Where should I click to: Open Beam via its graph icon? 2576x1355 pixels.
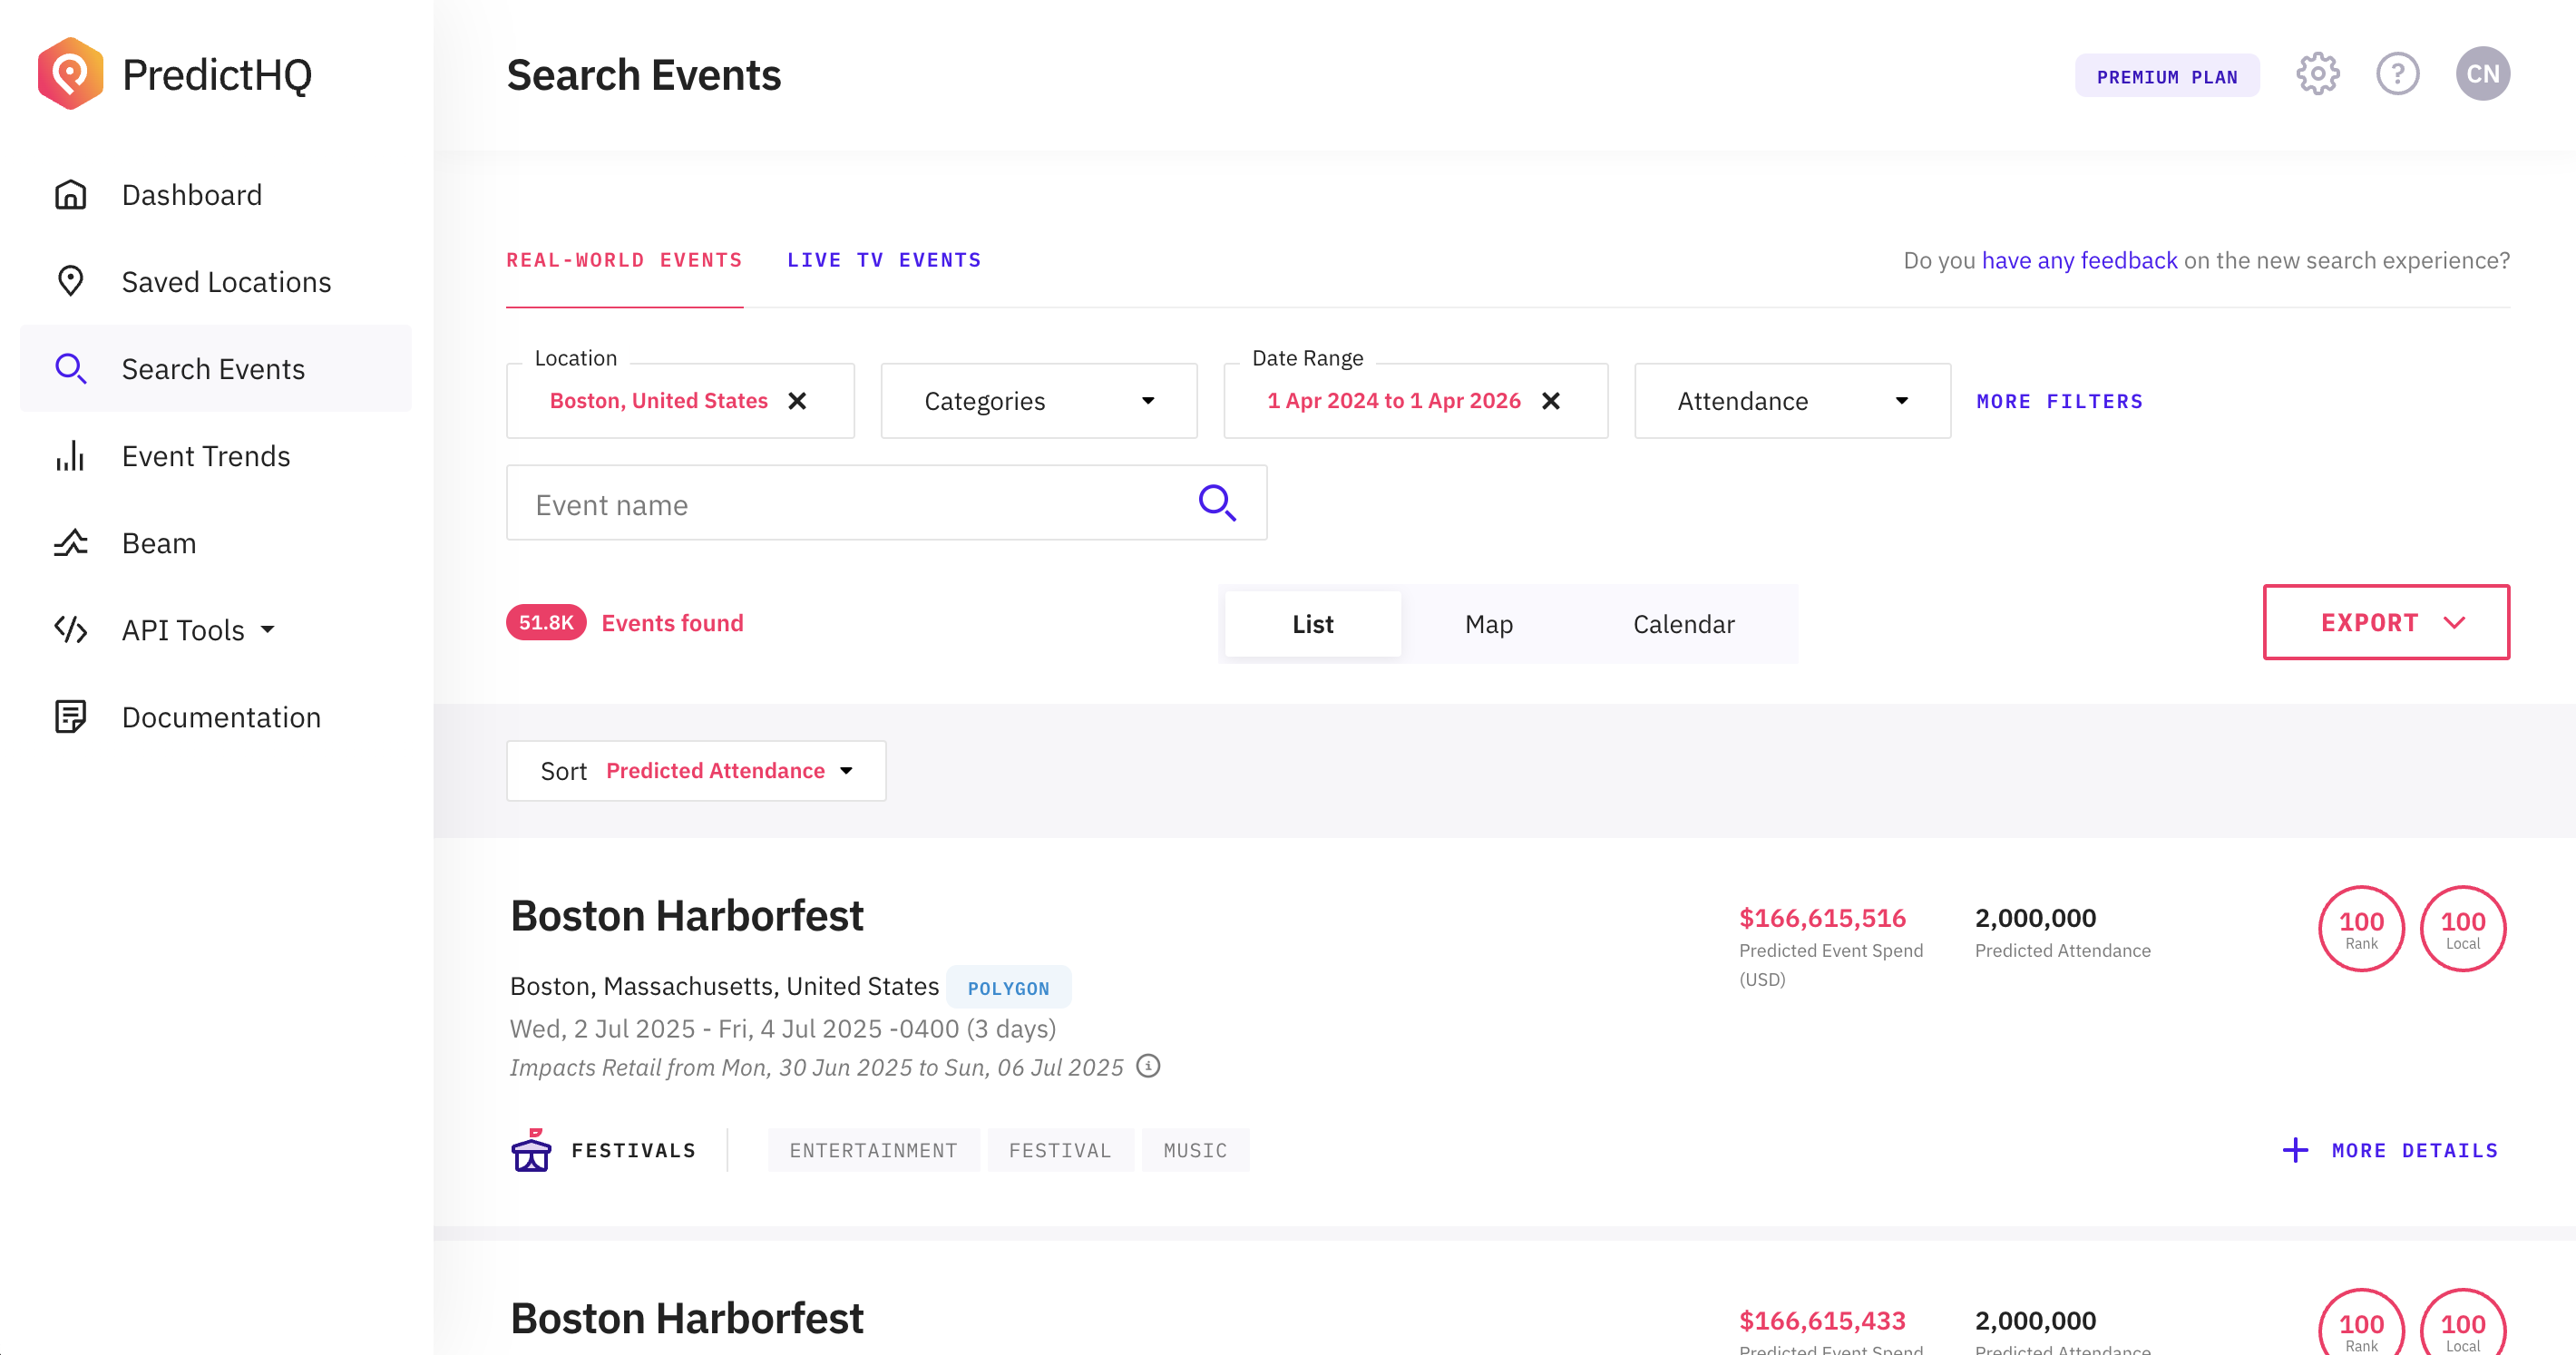tap(70, 543)
